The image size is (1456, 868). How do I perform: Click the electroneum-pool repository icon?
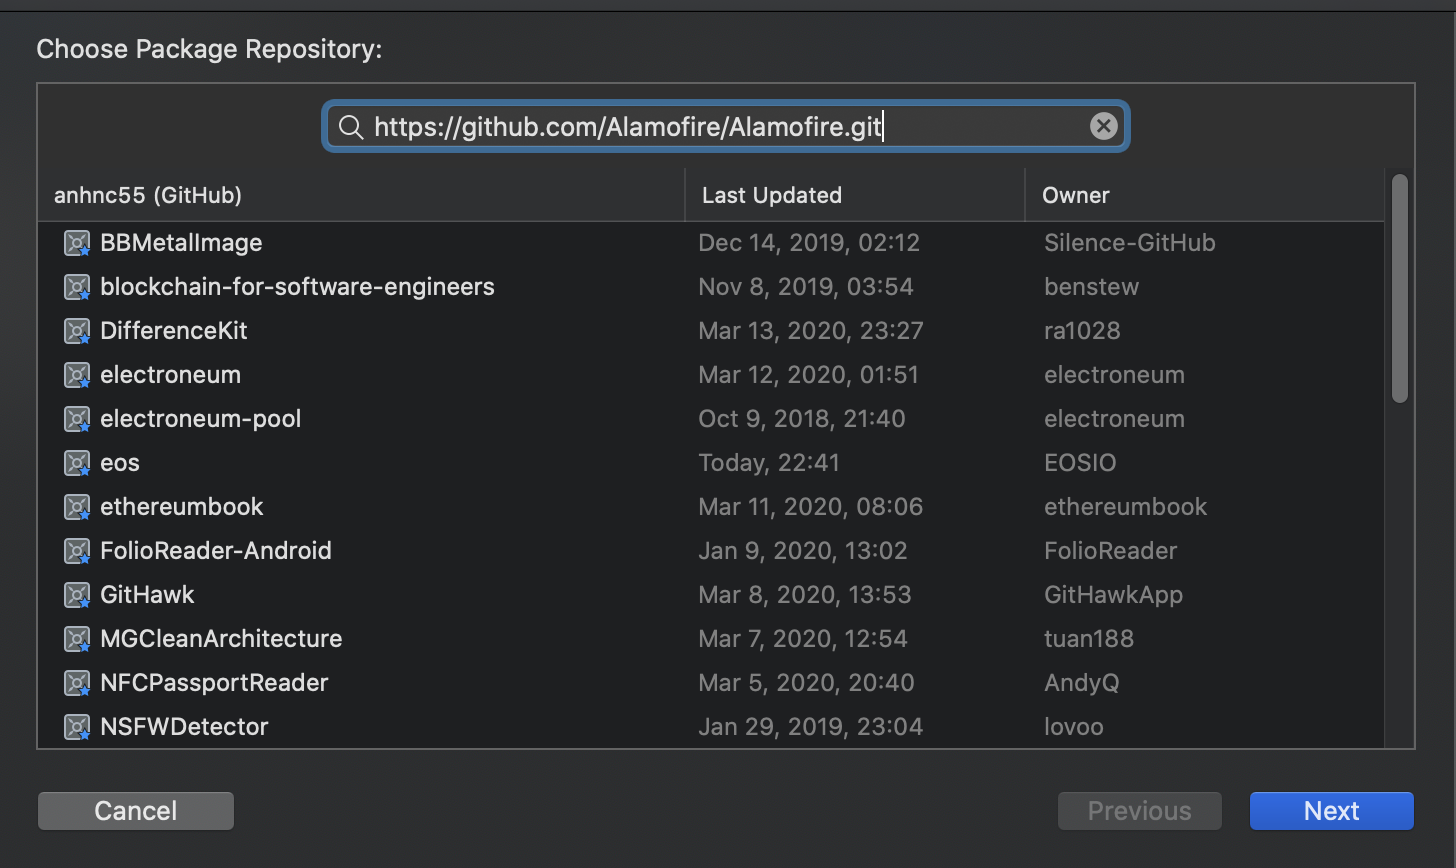tap(77, 419)
